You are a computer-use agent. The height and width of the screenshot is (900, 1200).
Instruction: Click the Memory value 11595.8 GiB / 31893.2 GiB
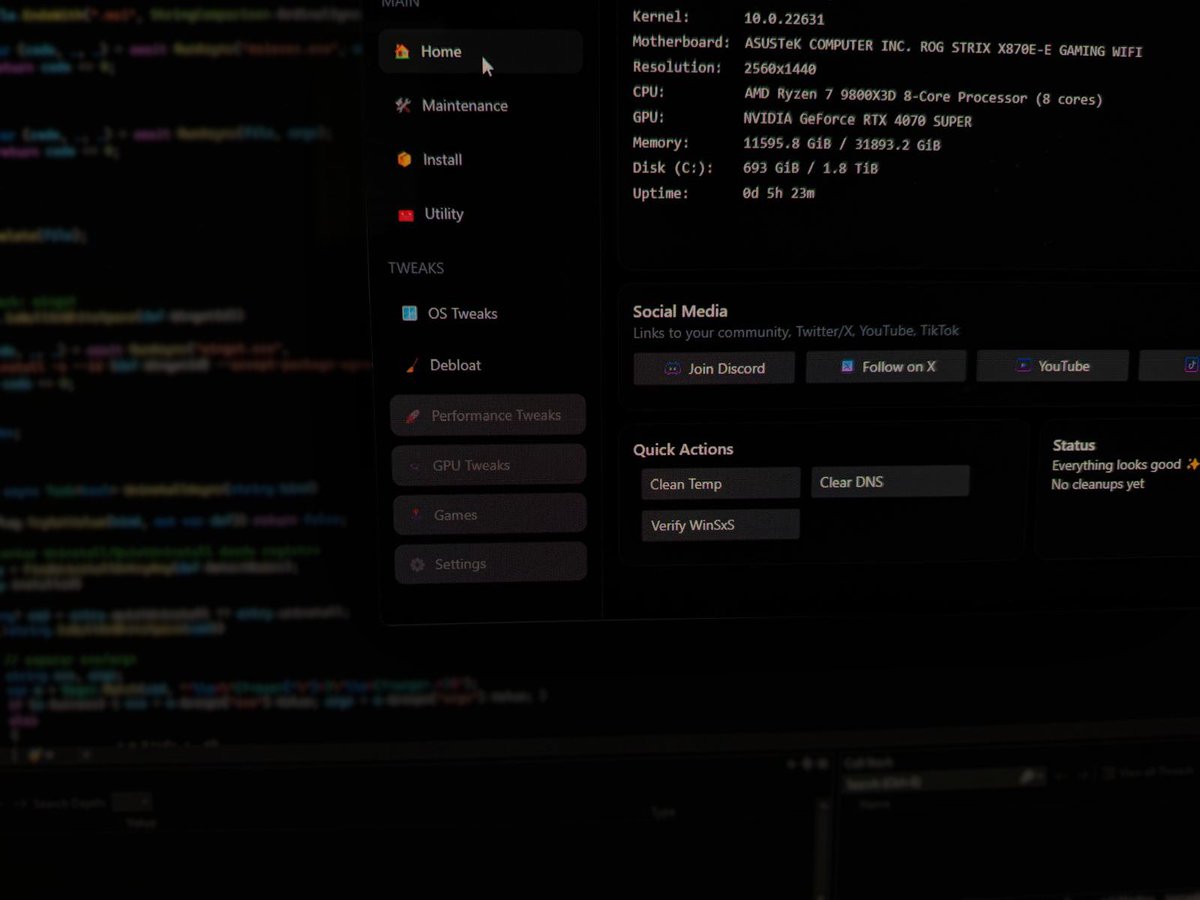842,144
